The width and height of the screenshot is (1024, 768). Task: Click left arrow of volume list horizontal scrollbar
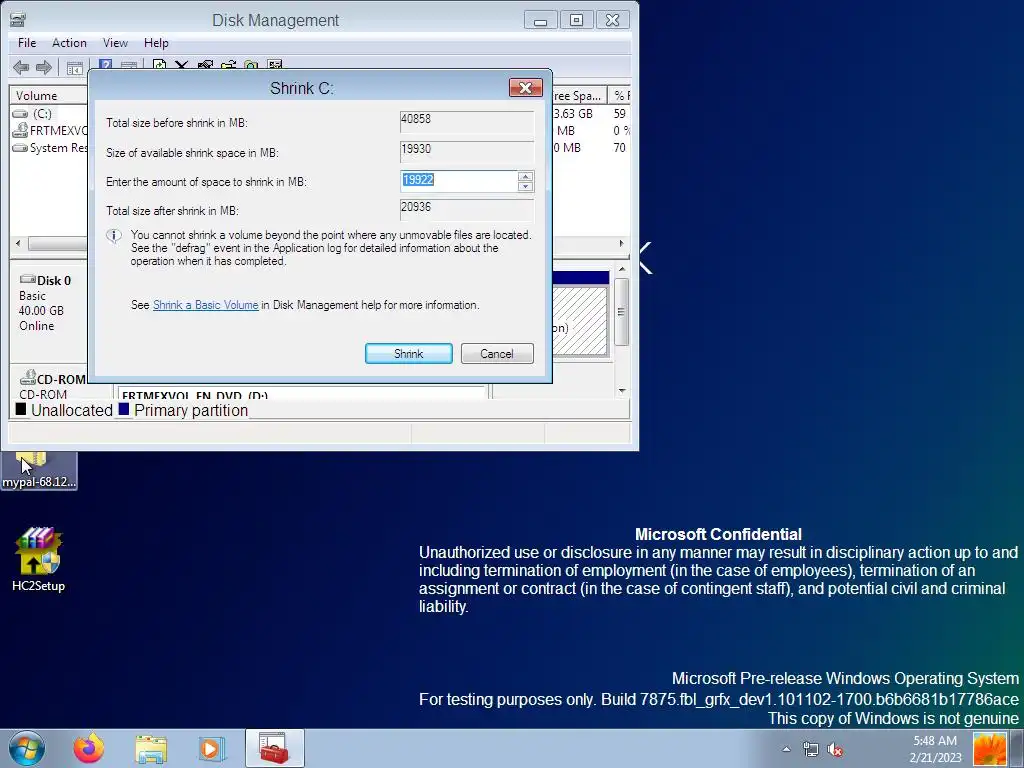point(18,244)
